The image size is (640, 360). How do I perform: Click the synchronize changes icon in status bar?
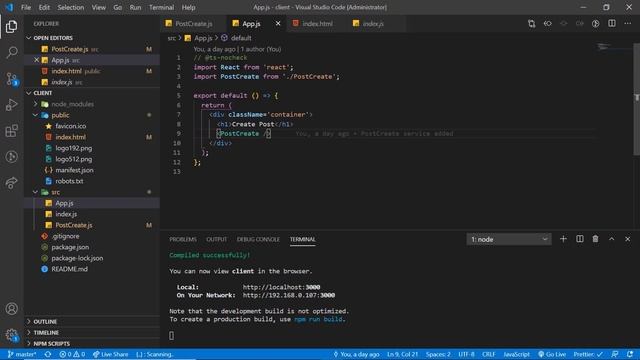(48, 354)
